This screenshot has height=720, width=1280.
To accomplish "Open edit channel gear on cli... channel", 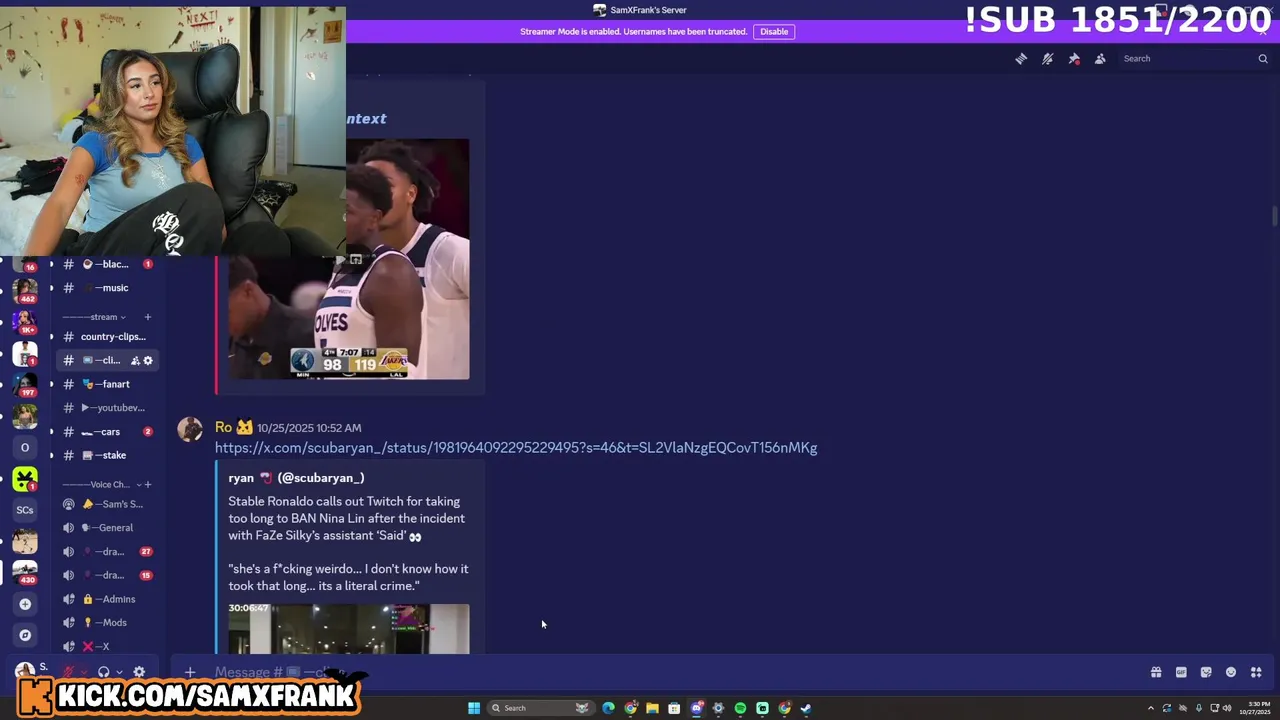I will pos(148,361).
